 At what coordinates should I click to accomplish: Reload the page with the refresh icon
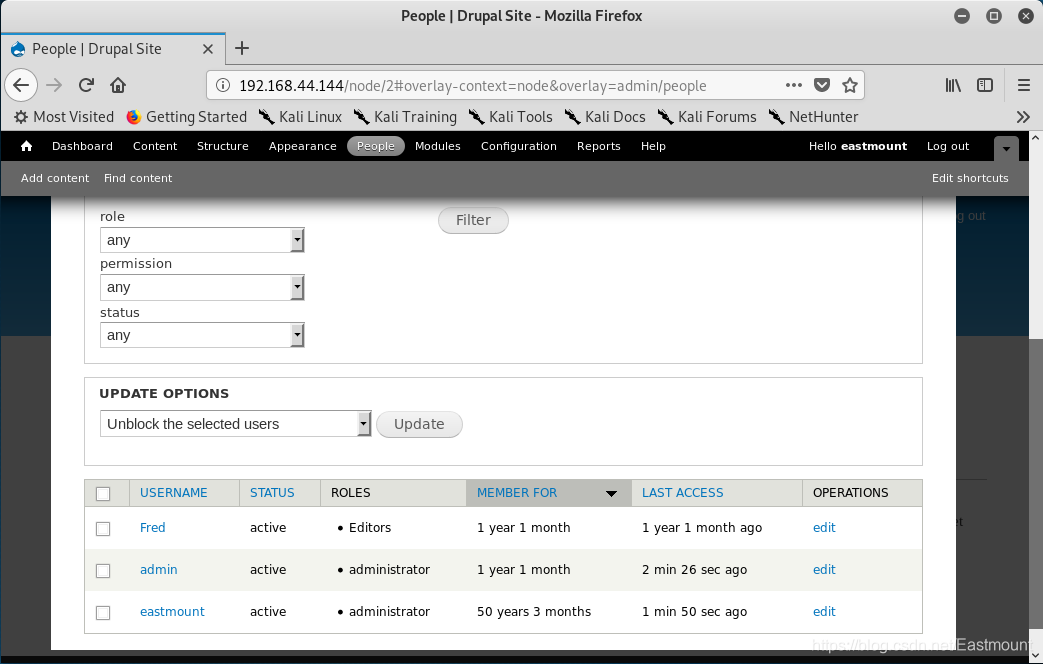[86, 85]
